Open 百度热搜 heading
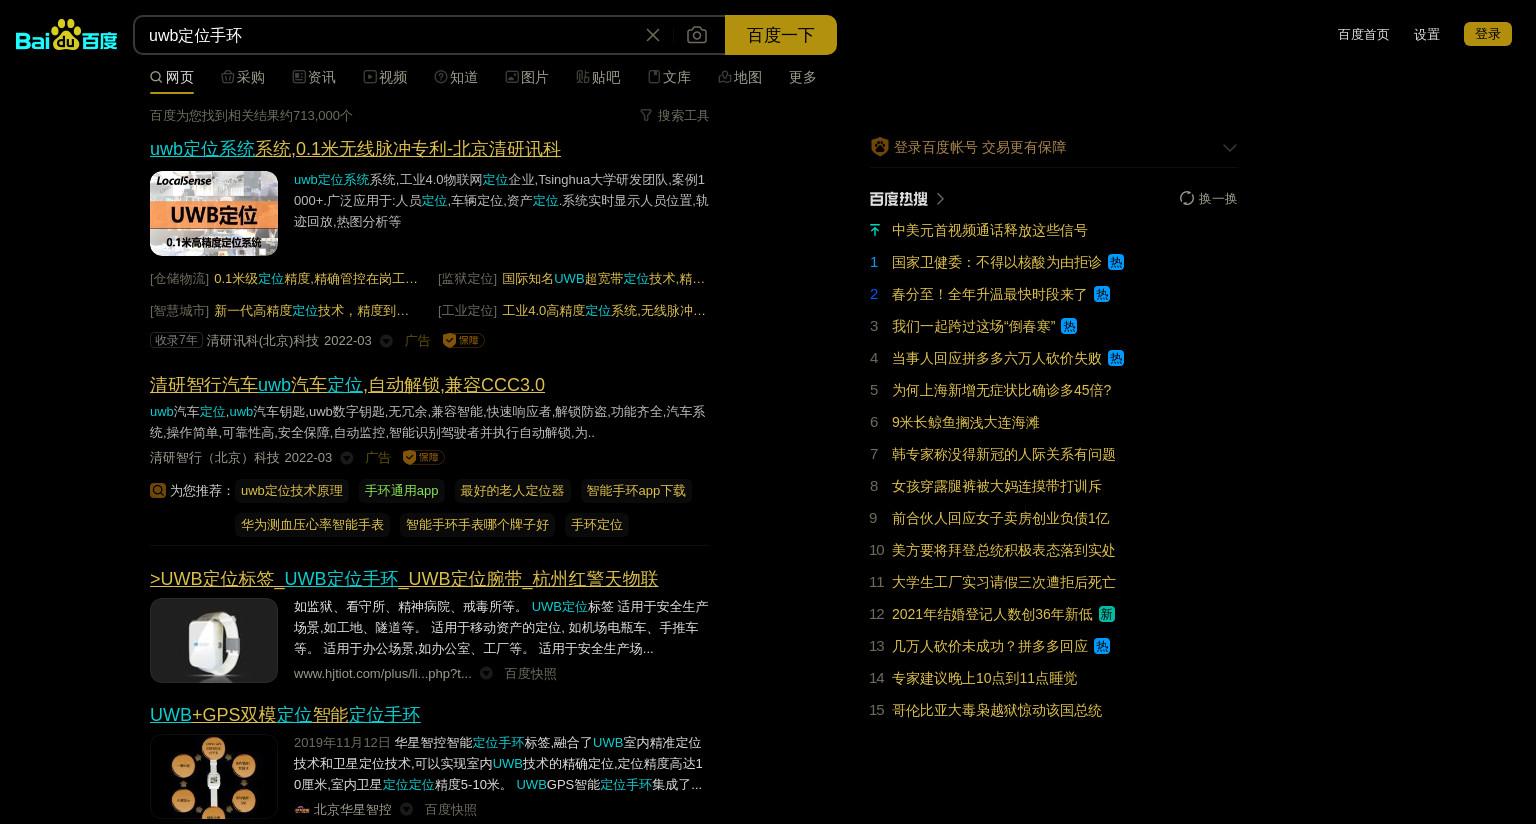Viewport: 1536px width, 824px height. click(907, 199)
